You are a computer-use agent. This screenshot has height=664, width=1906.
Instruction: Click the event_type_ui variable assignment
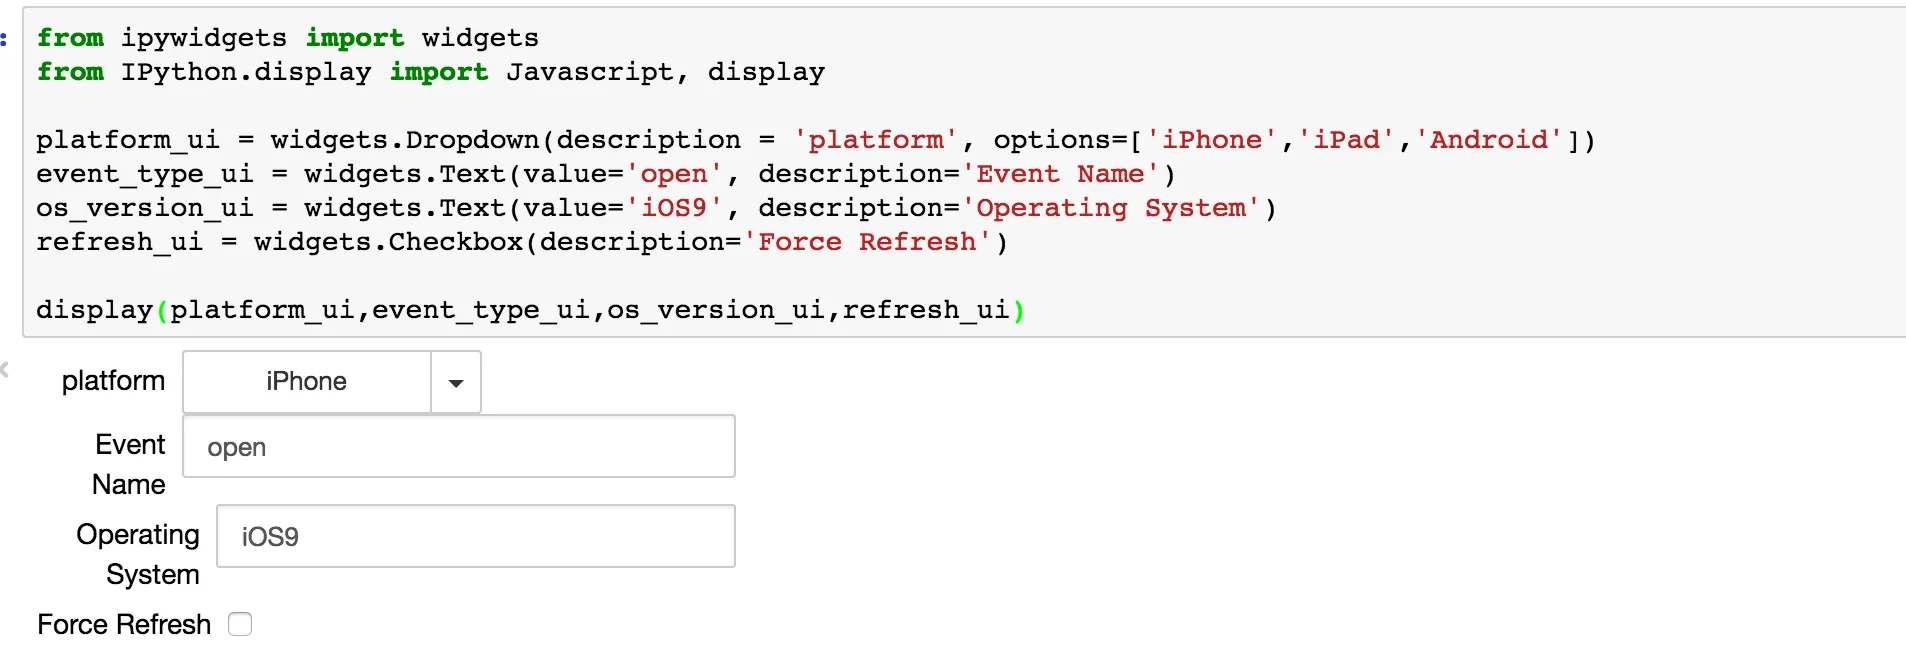pos(144,174)
